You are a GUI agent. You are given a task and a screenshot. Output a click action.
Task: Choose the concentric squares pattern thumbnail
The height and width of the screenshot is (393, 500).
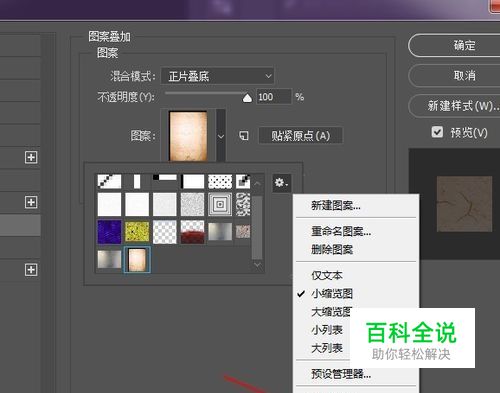(x=220, y=204)
